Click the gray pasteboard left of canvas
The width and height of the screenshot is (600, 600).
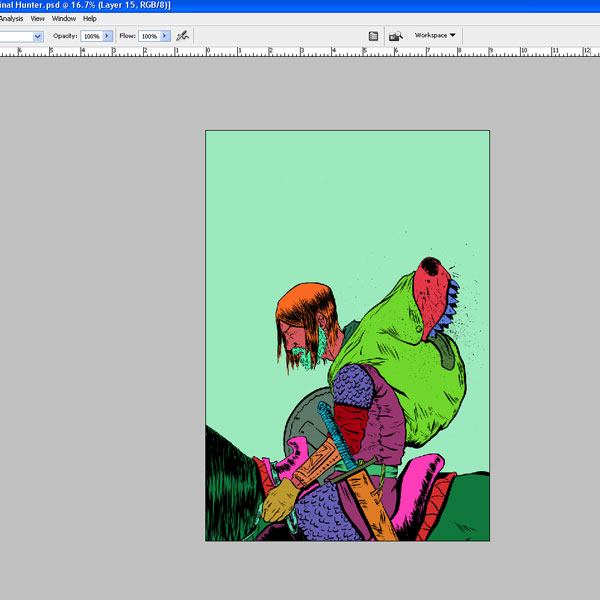(x=100, y=300)
